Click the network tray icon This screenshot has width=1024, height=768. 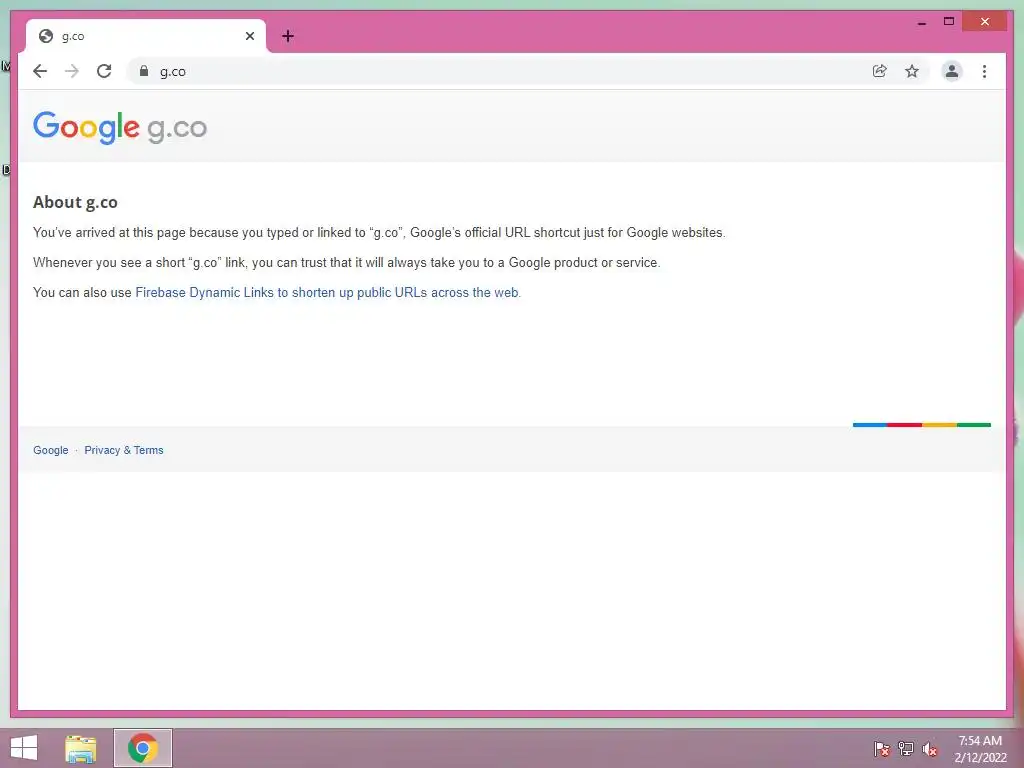tap(906, 748)
